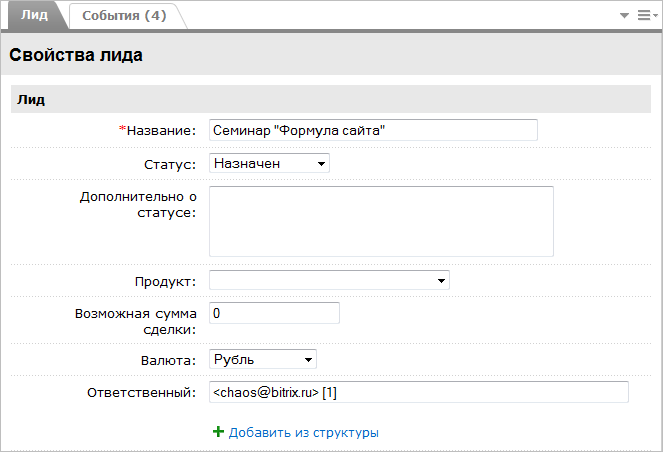Screen dimensions: 663x452
Task: Select the Лид tab
Action: [33, 15]
